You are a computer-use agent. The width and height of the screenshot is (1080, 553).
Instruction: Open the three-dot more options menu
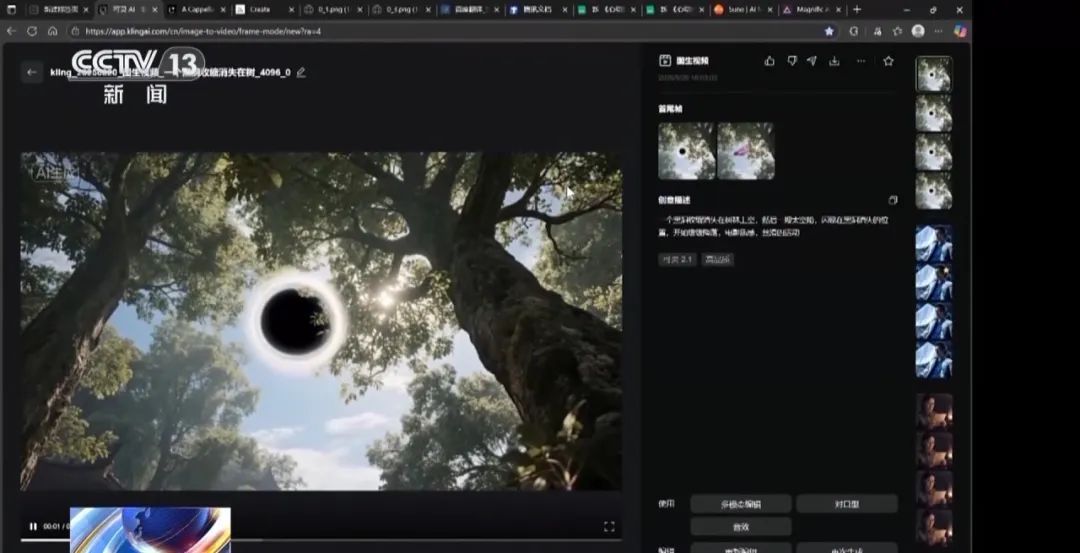tap(860, 61)
